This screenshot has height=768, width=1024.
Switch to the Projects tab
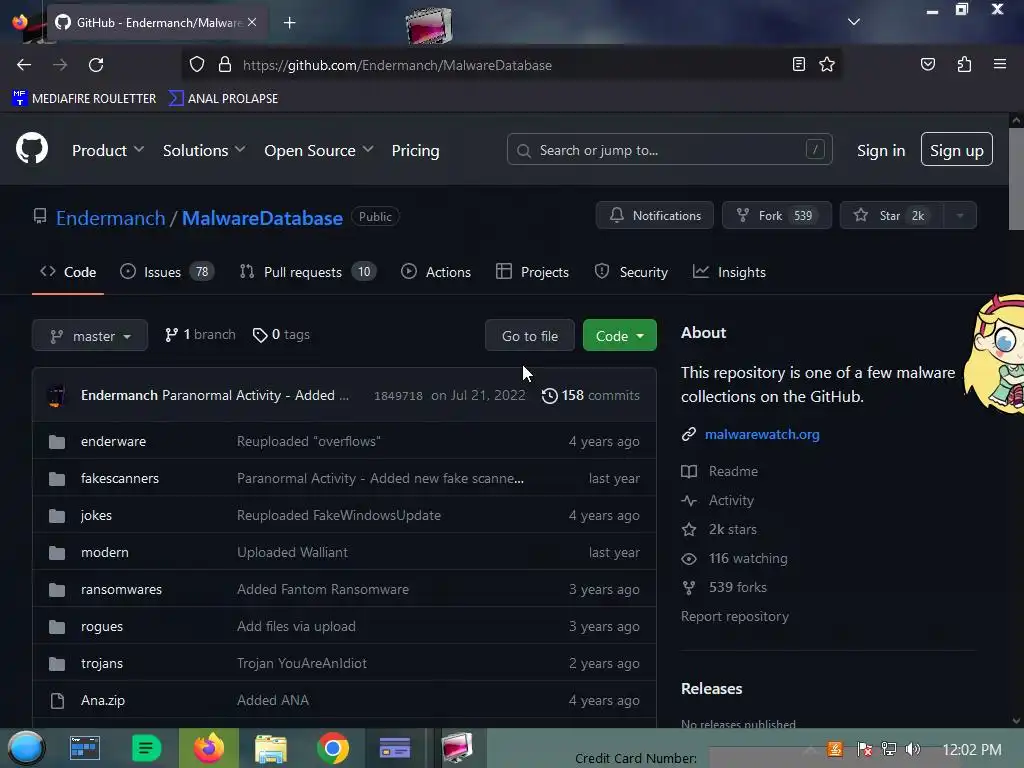click(532, 272)
